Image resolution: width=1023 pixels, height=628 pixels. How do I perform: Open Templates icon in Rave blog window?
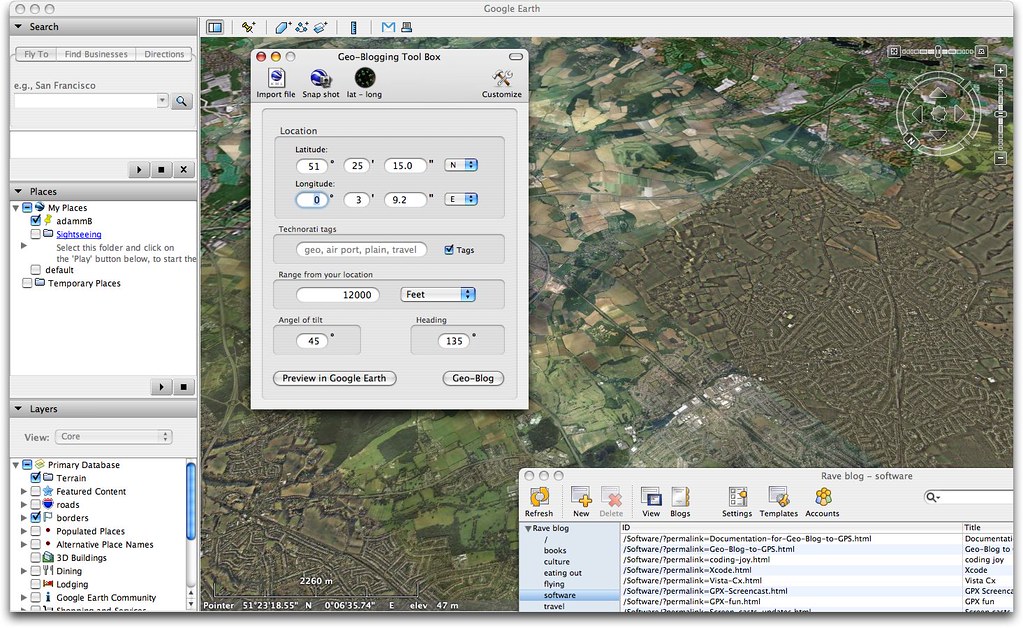[778, 497]
